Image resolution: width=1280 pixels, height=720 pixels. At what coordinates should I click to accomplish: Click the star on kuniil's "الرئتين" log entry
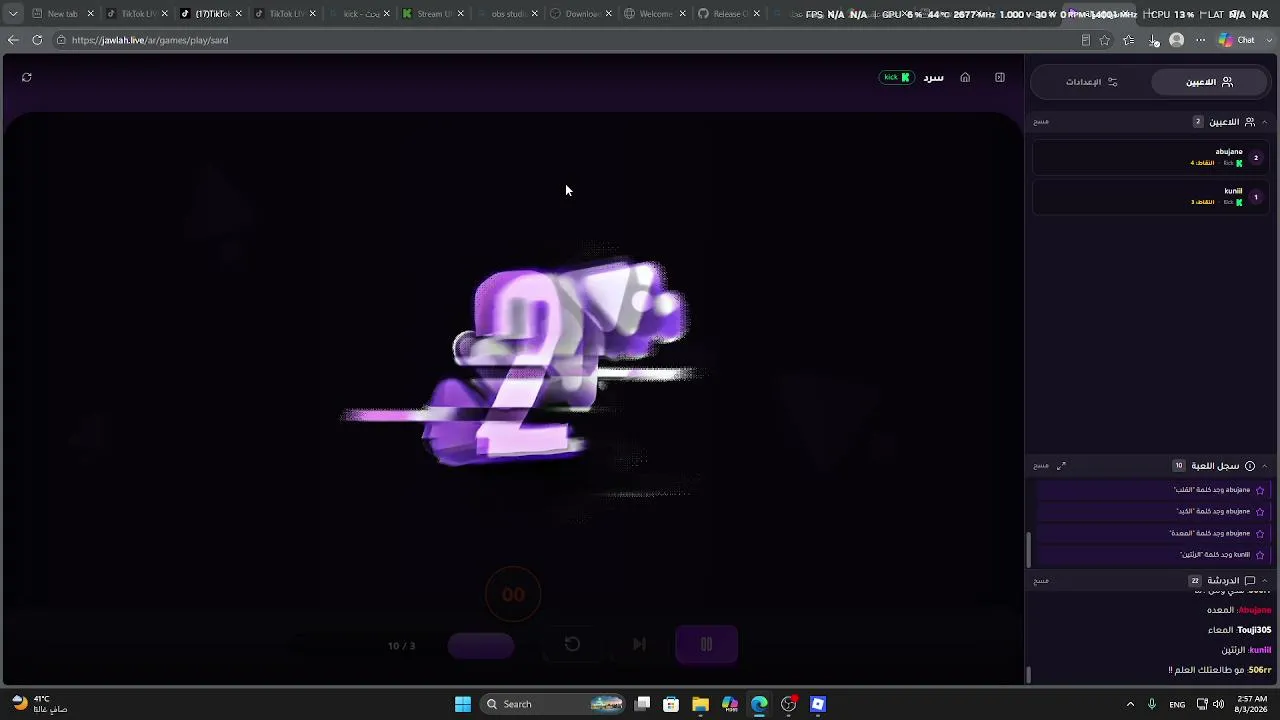tap(1260, 555)
